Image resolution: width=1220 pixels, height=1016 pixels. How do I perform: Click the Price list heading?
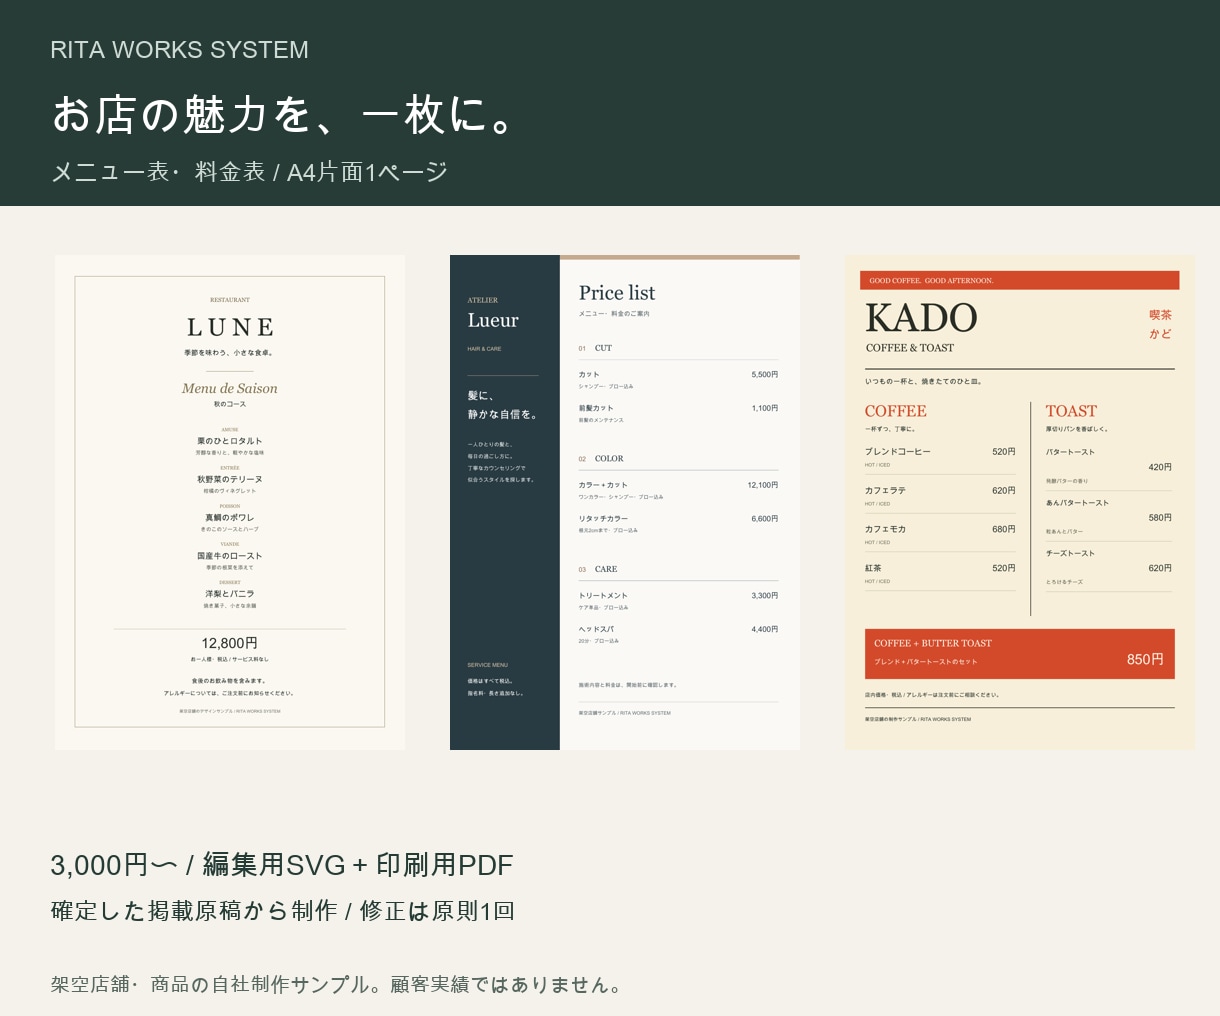(x=617, y=293)
